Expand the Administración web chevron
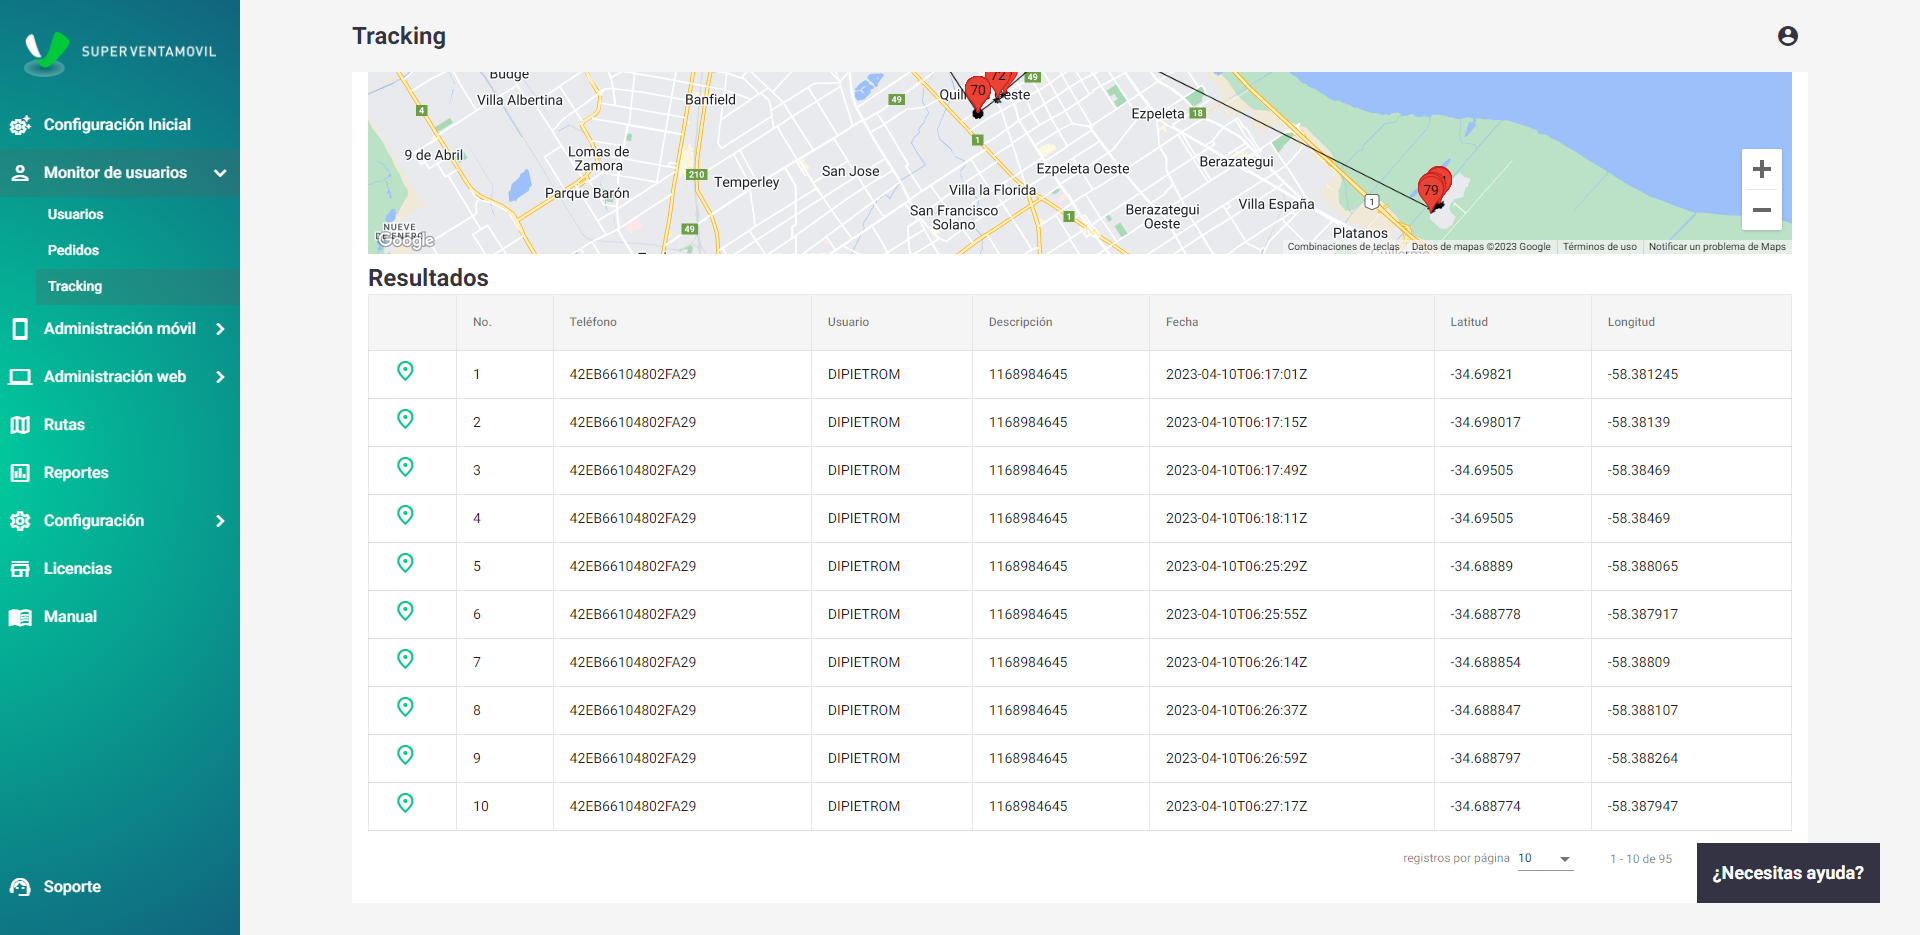Screen dimensions: 1920x935 [x=220, y=377]
